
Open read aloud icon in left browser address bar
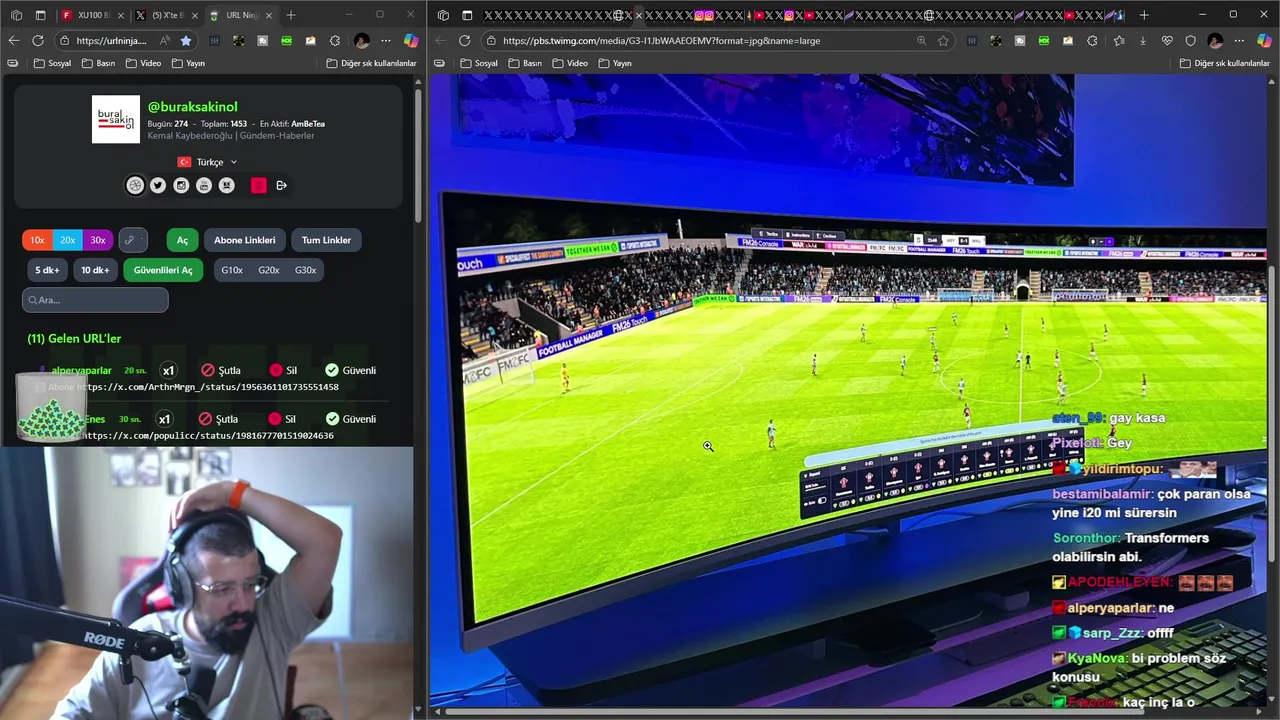tap(165, 41)
